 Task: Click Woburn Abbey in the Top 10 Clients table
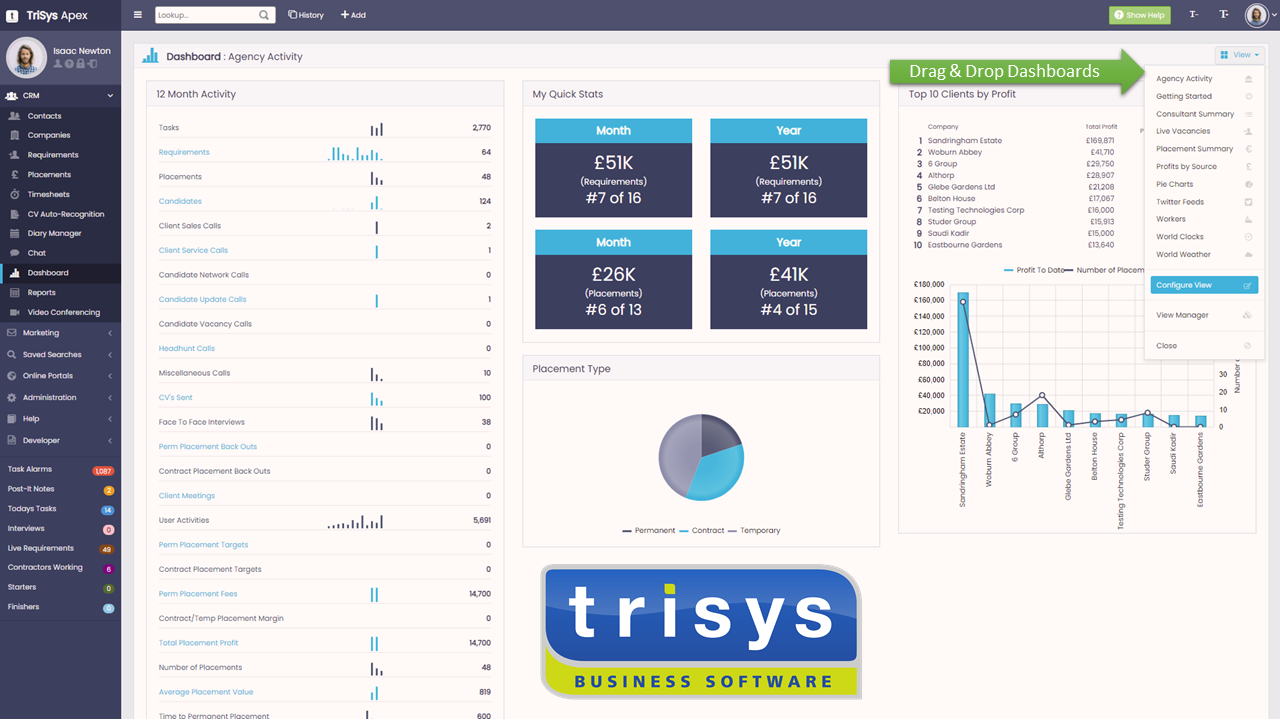pos(955,152)
